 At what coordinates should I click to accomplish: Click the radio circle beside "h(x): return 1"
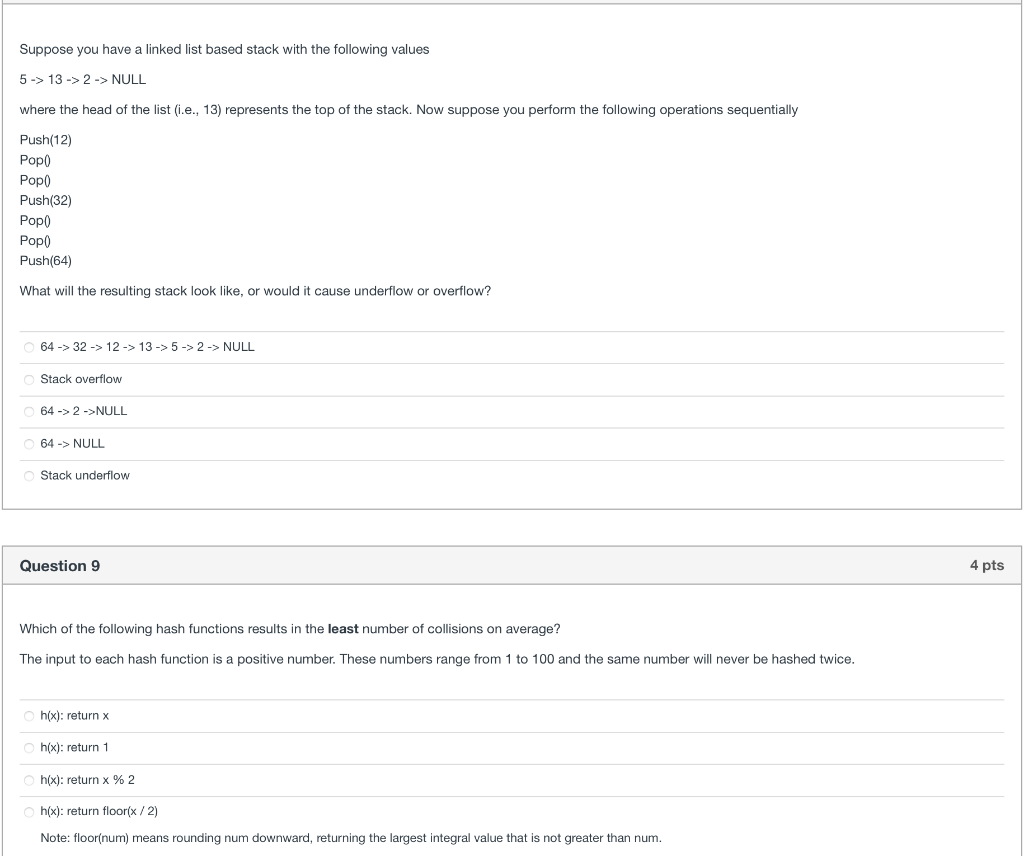click(29, 747)
